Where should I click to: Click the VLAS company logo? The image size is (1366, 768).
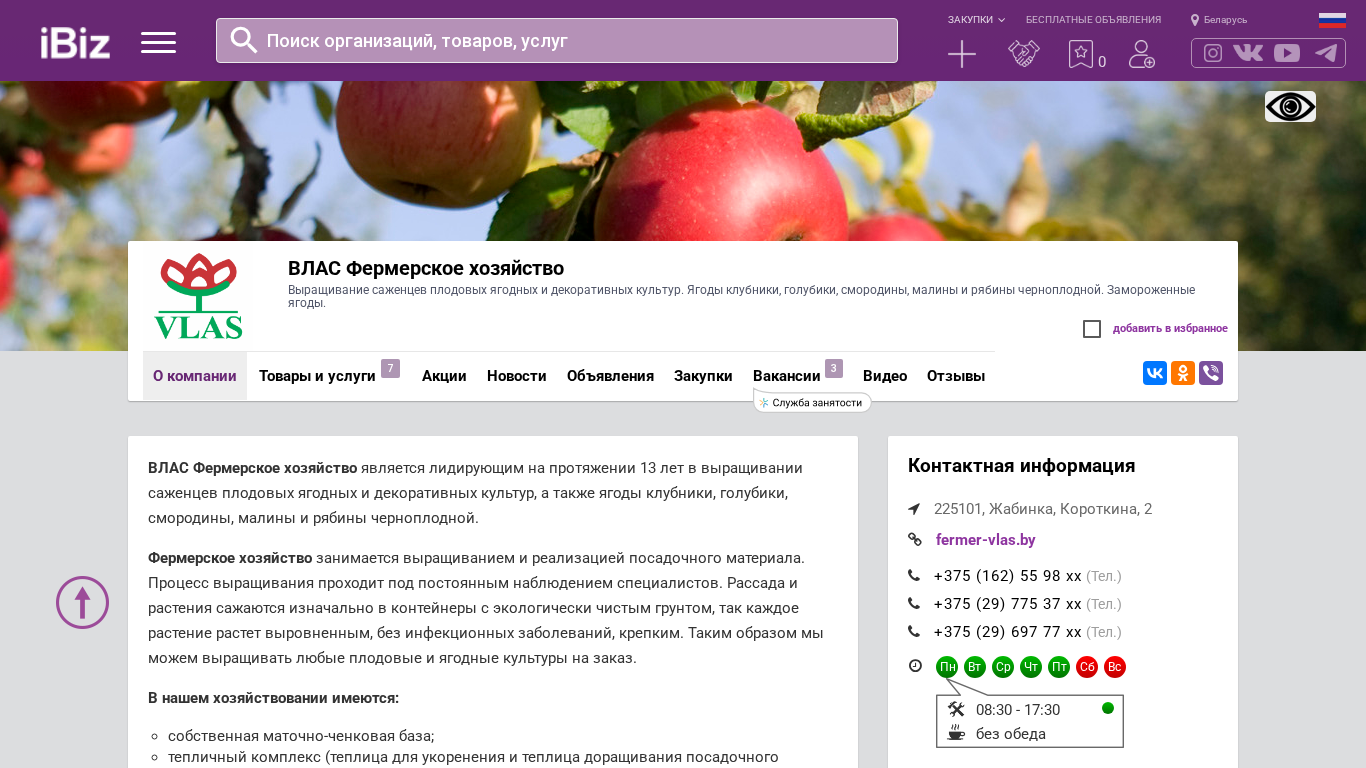pyautogui.click(x=198, y=296)
